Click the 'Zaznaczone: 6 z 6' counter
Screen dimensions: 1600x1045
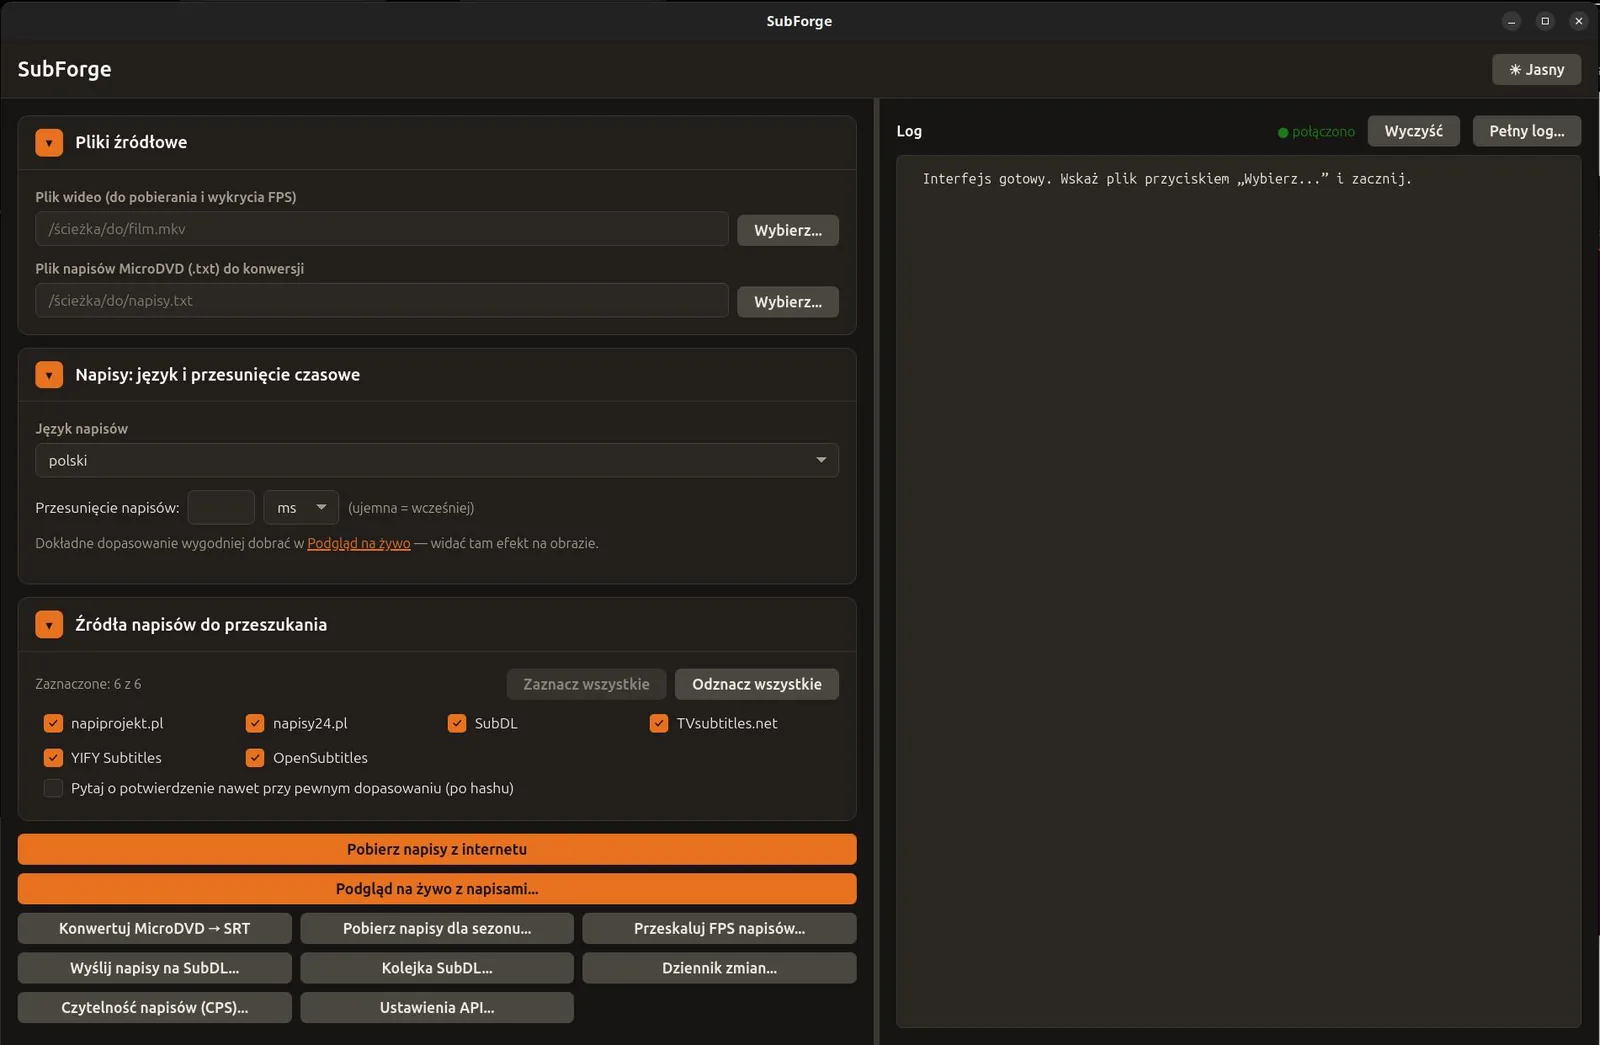pyautogui.click(x=88, y=684)
